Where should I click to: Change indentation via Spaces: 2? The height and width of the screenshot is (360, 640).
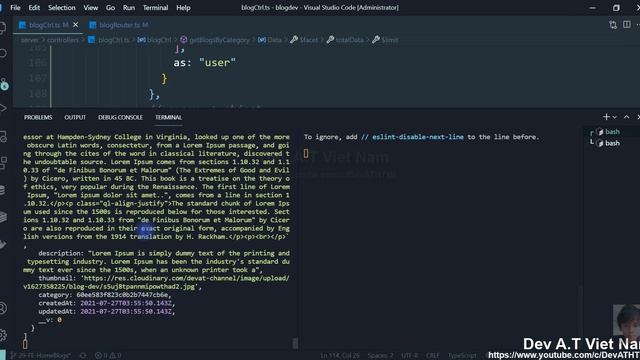[380, 356]
